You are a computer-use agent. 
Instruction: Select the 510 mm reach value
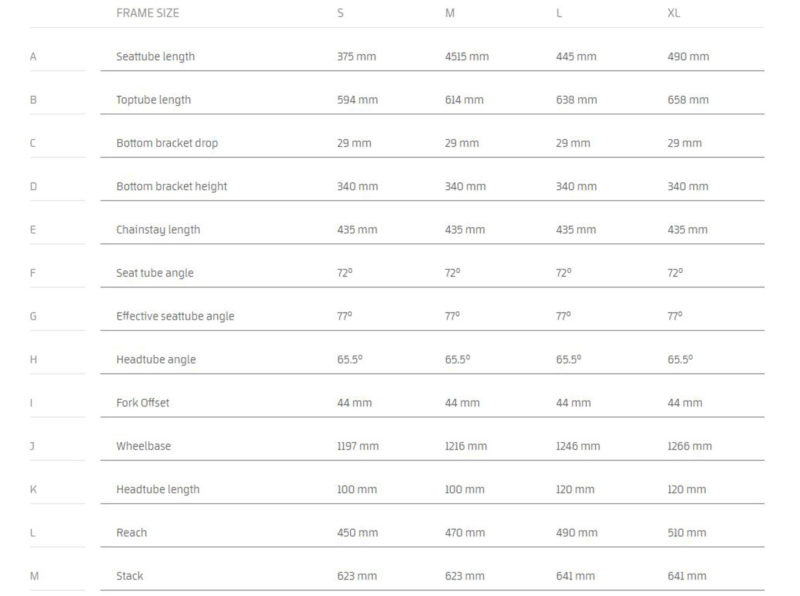[x=688, y=533]
